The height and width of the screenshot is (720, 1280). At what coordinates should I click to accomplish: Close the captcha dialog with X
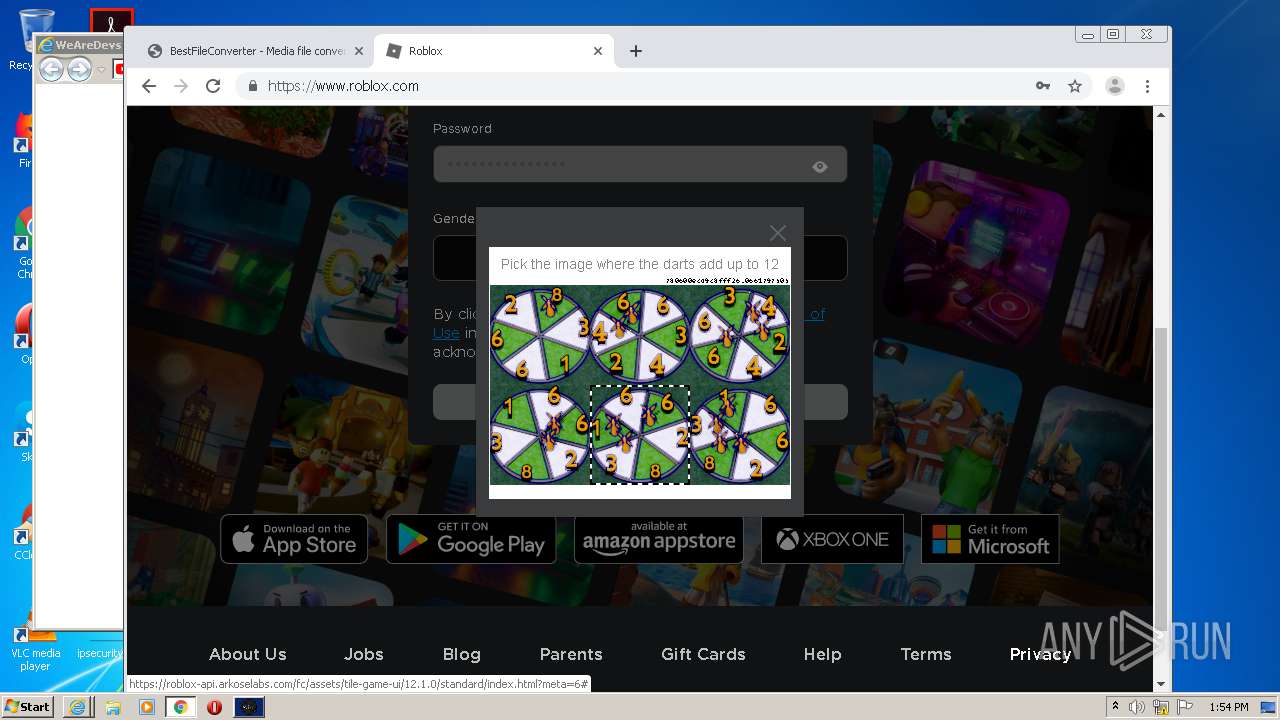[777, 233]
